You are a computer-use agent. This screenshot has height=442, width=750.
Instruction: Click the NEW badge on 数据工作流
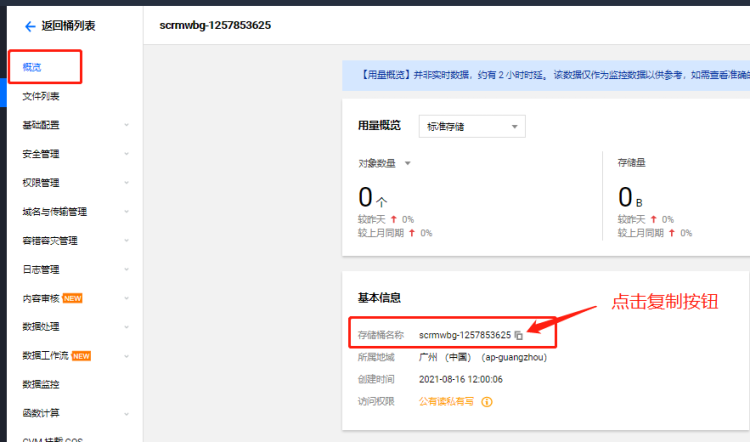(x=82, y=355)
